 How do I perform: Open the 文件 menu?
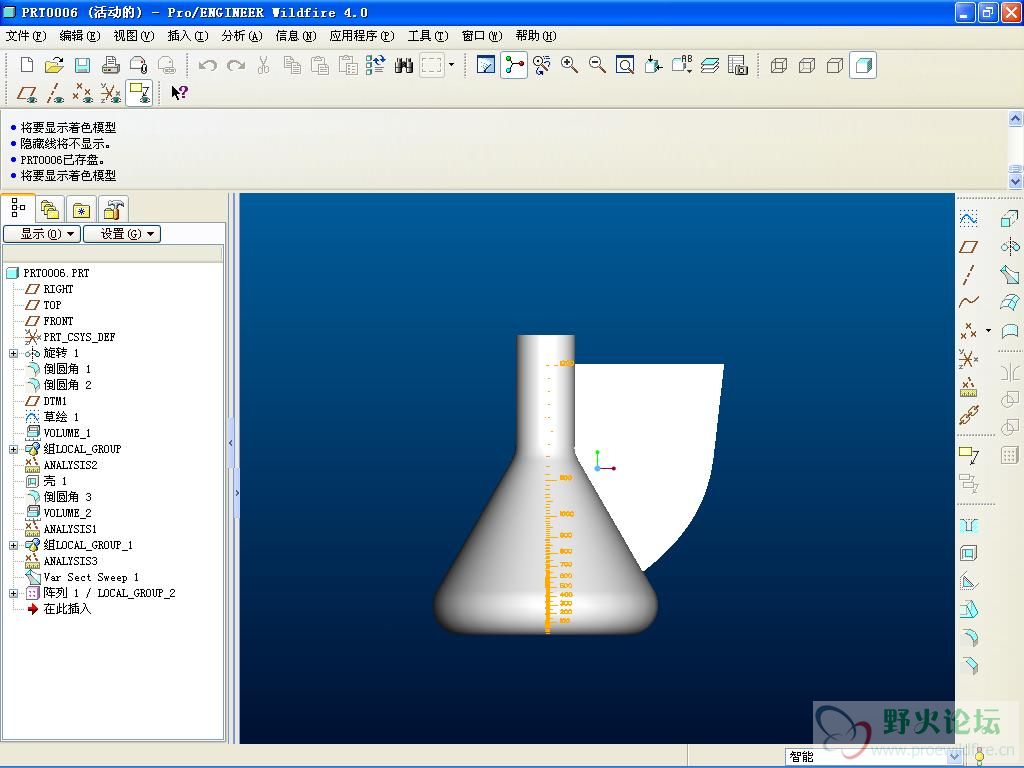(25, 36)
